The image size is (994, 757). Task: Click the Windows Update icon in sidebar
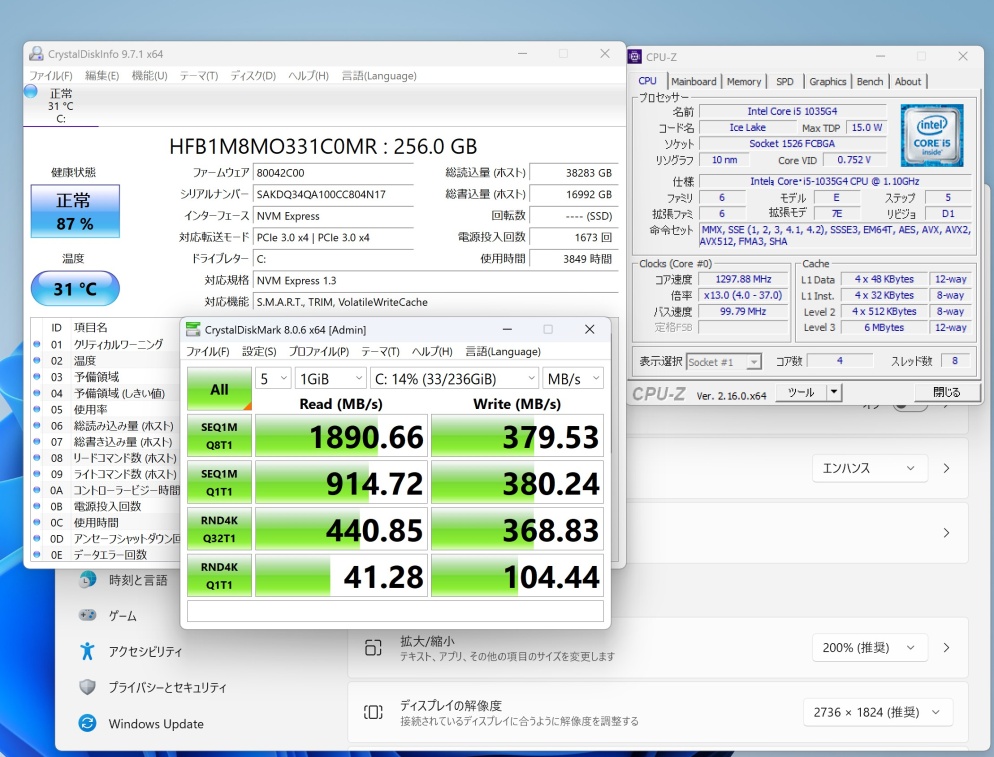click(88, 724)
